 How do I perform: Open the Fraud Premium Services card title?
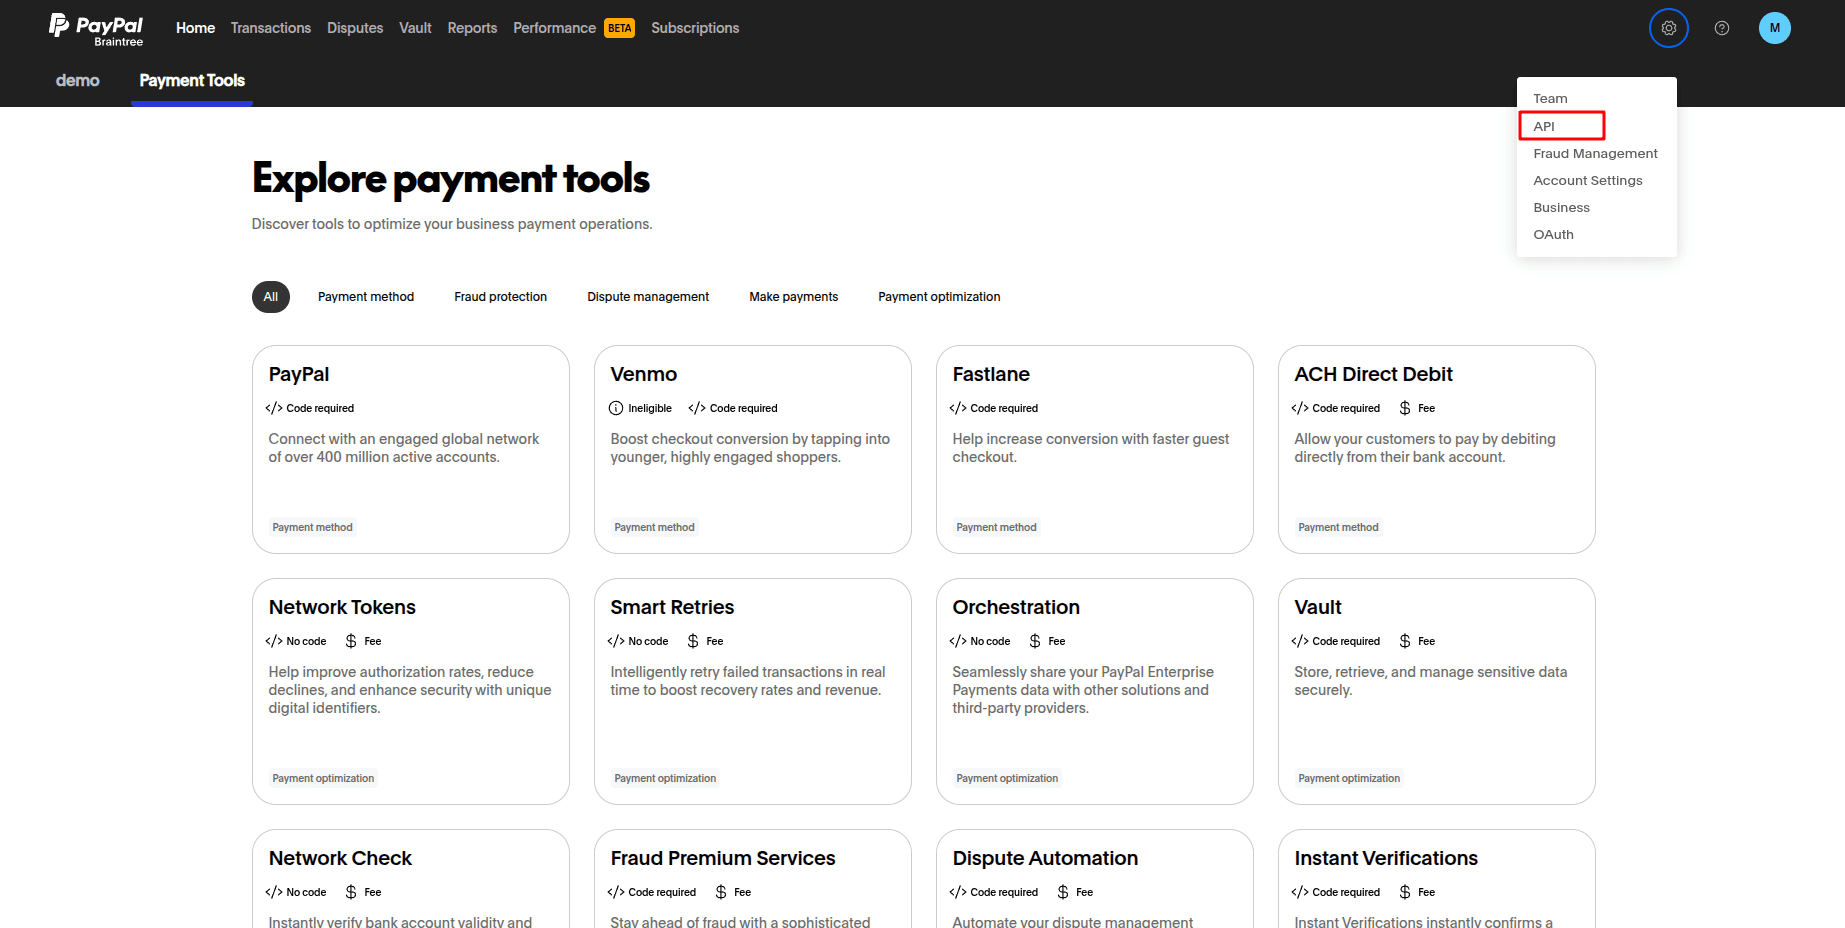click(723, 858)
